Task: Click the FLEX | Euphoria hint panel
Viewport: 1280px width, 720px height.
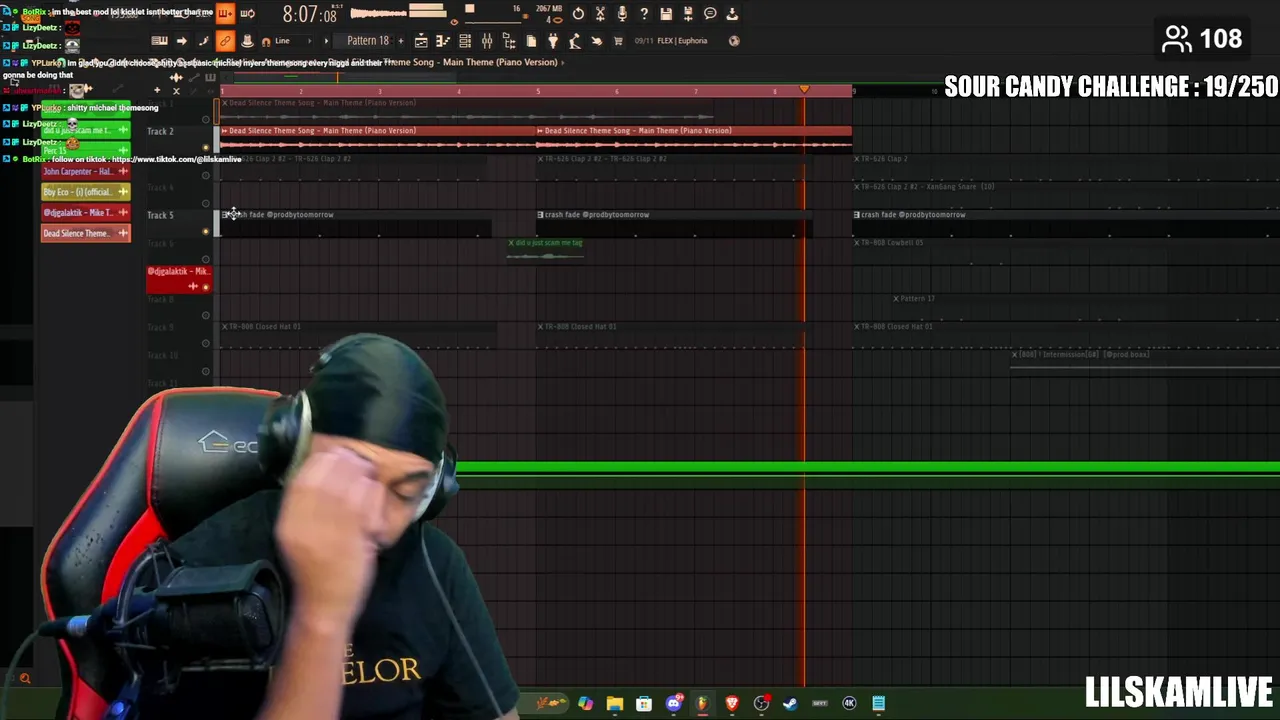Action: [670, 41]
